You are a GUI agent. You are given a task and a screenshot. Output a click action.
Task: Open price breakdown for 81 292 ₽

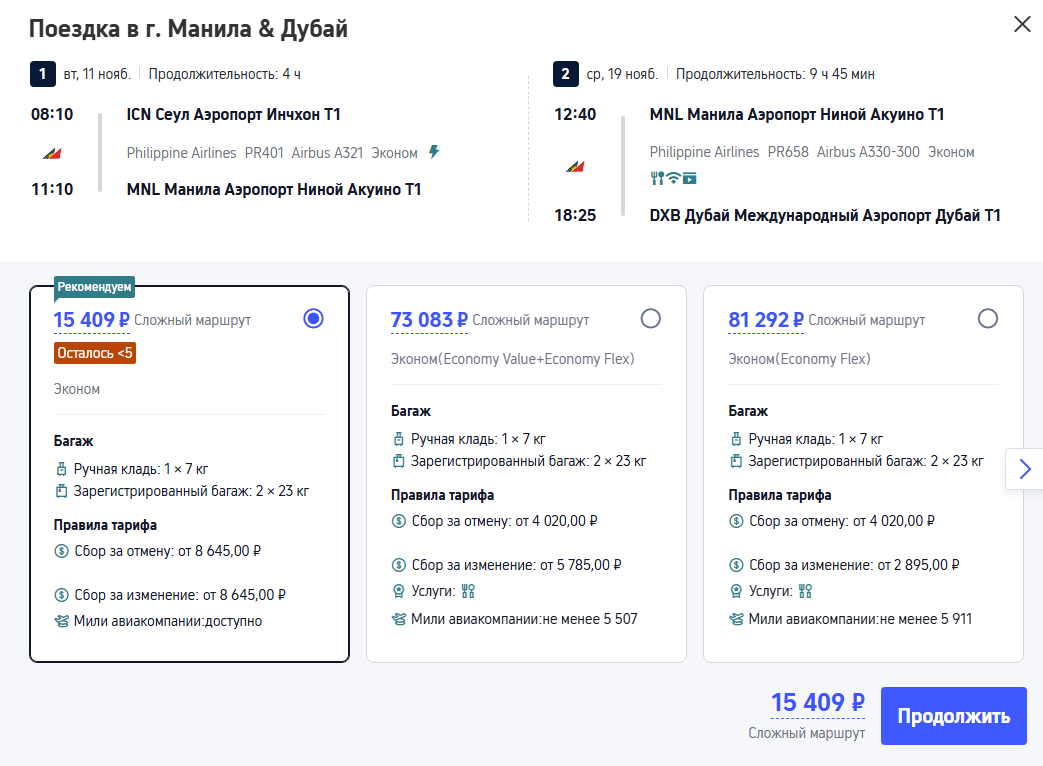[x=766, y=320]
